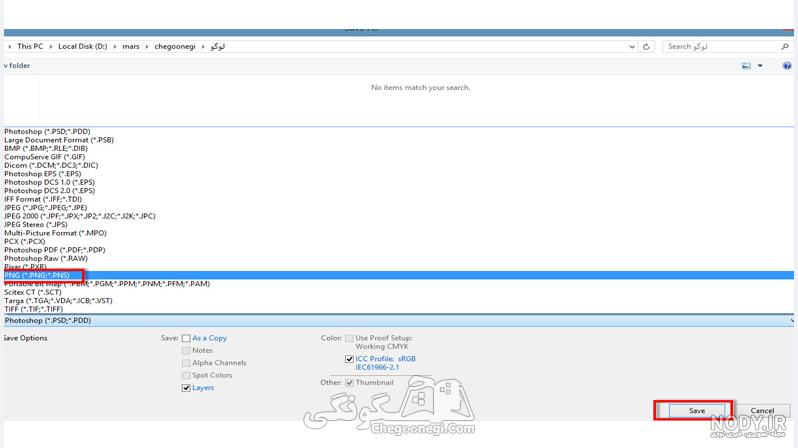The width and height of the screenshot is (798, 448).
Task: Open the address bar history dropdown
Action: click(632, 46)
